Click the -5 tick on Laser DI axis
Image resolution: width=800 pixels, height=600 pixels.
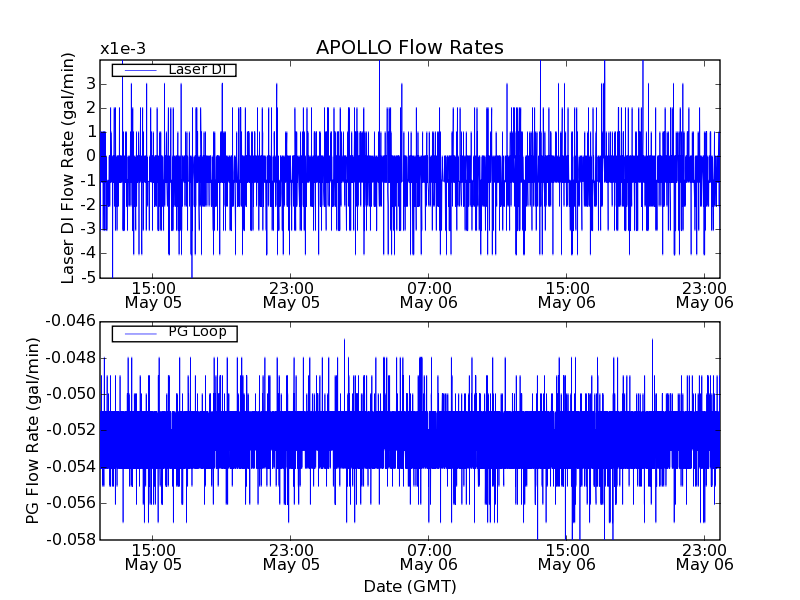tap(84, 278)
